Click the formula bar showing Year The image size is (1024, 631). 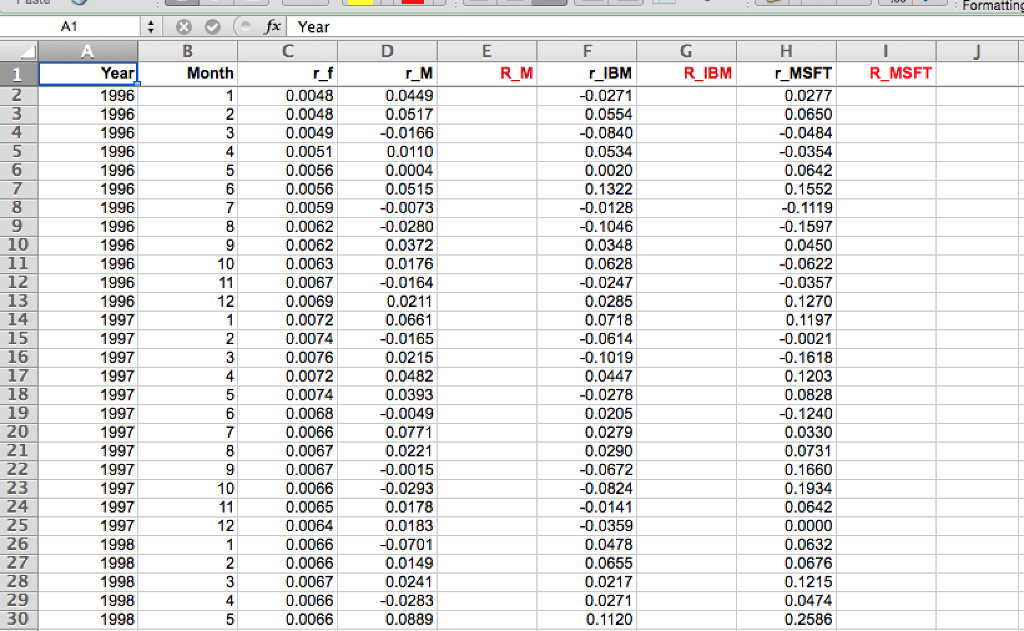point(400,27)
